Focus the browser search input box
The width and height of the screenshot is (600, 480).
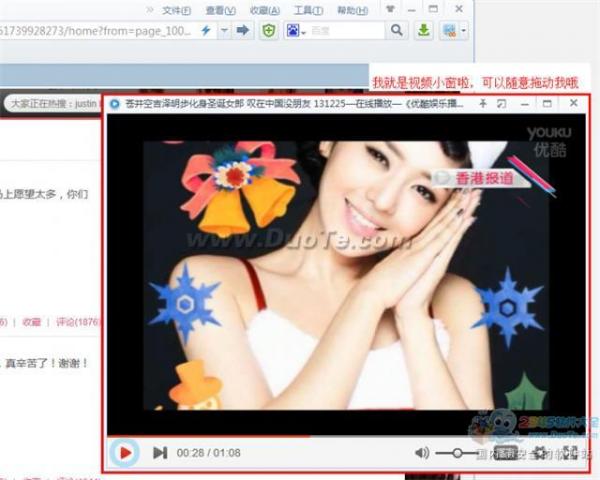pyautogui.click(x=346, y=30)
